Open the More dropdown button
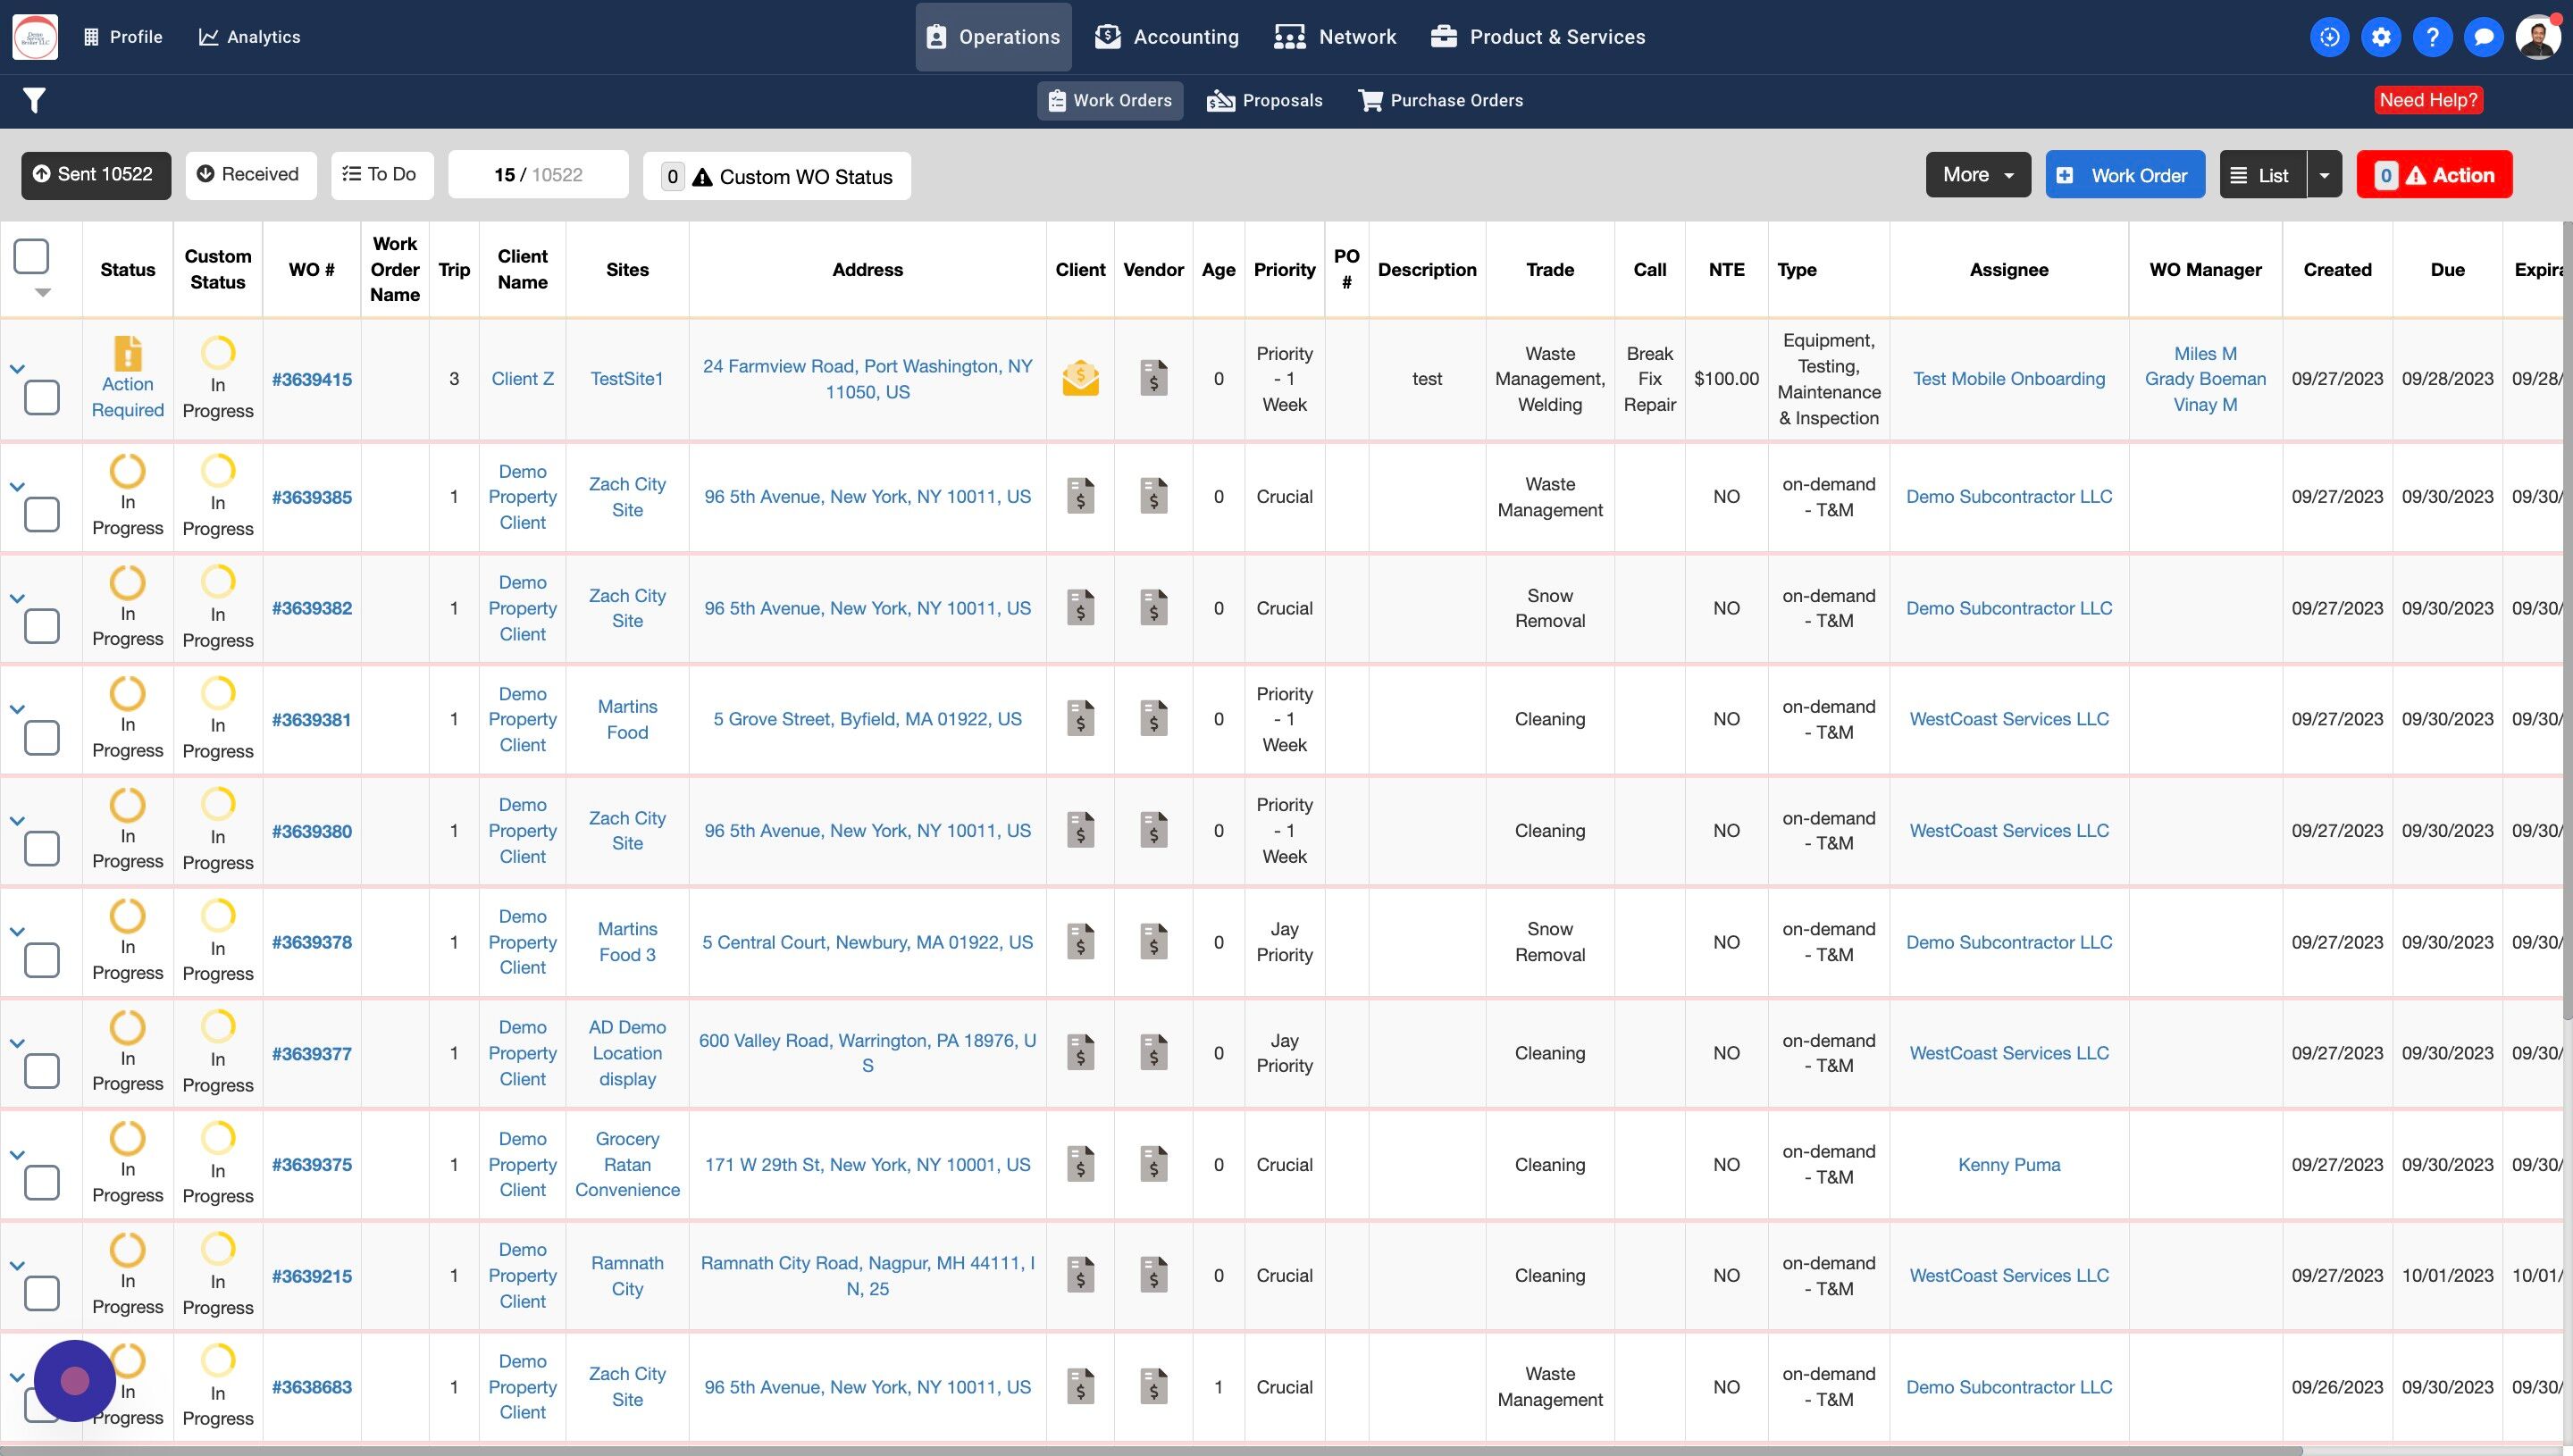 (x=1977, y=175)
